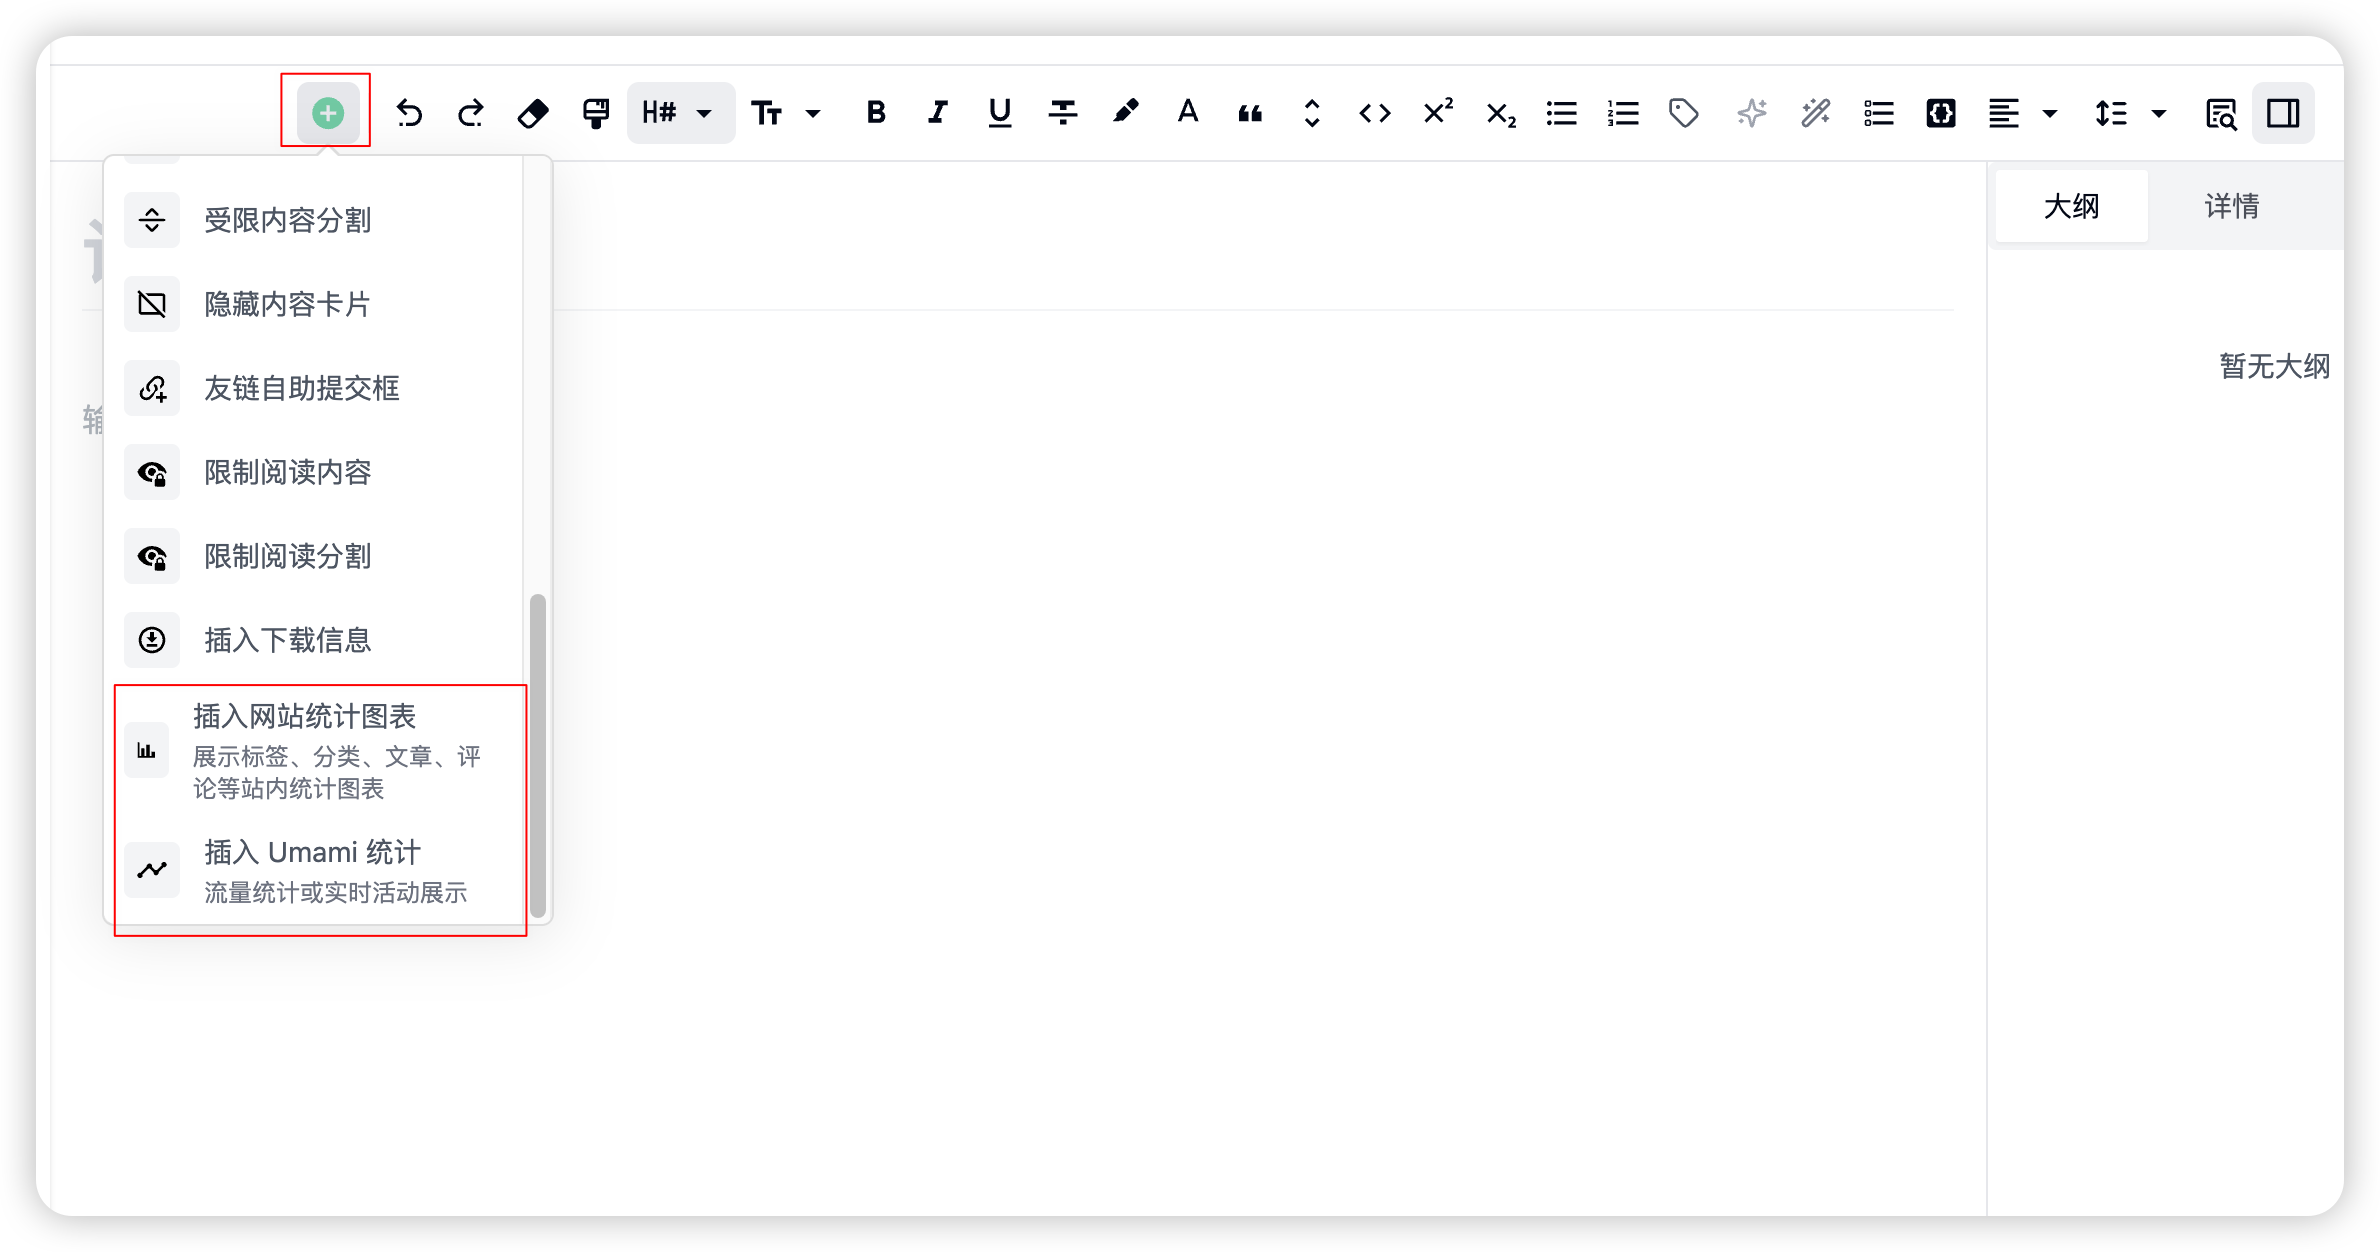Viewport: 2380px width, 1252px height.
Task: Click the green plus insert button
Action: click(327, 113)
